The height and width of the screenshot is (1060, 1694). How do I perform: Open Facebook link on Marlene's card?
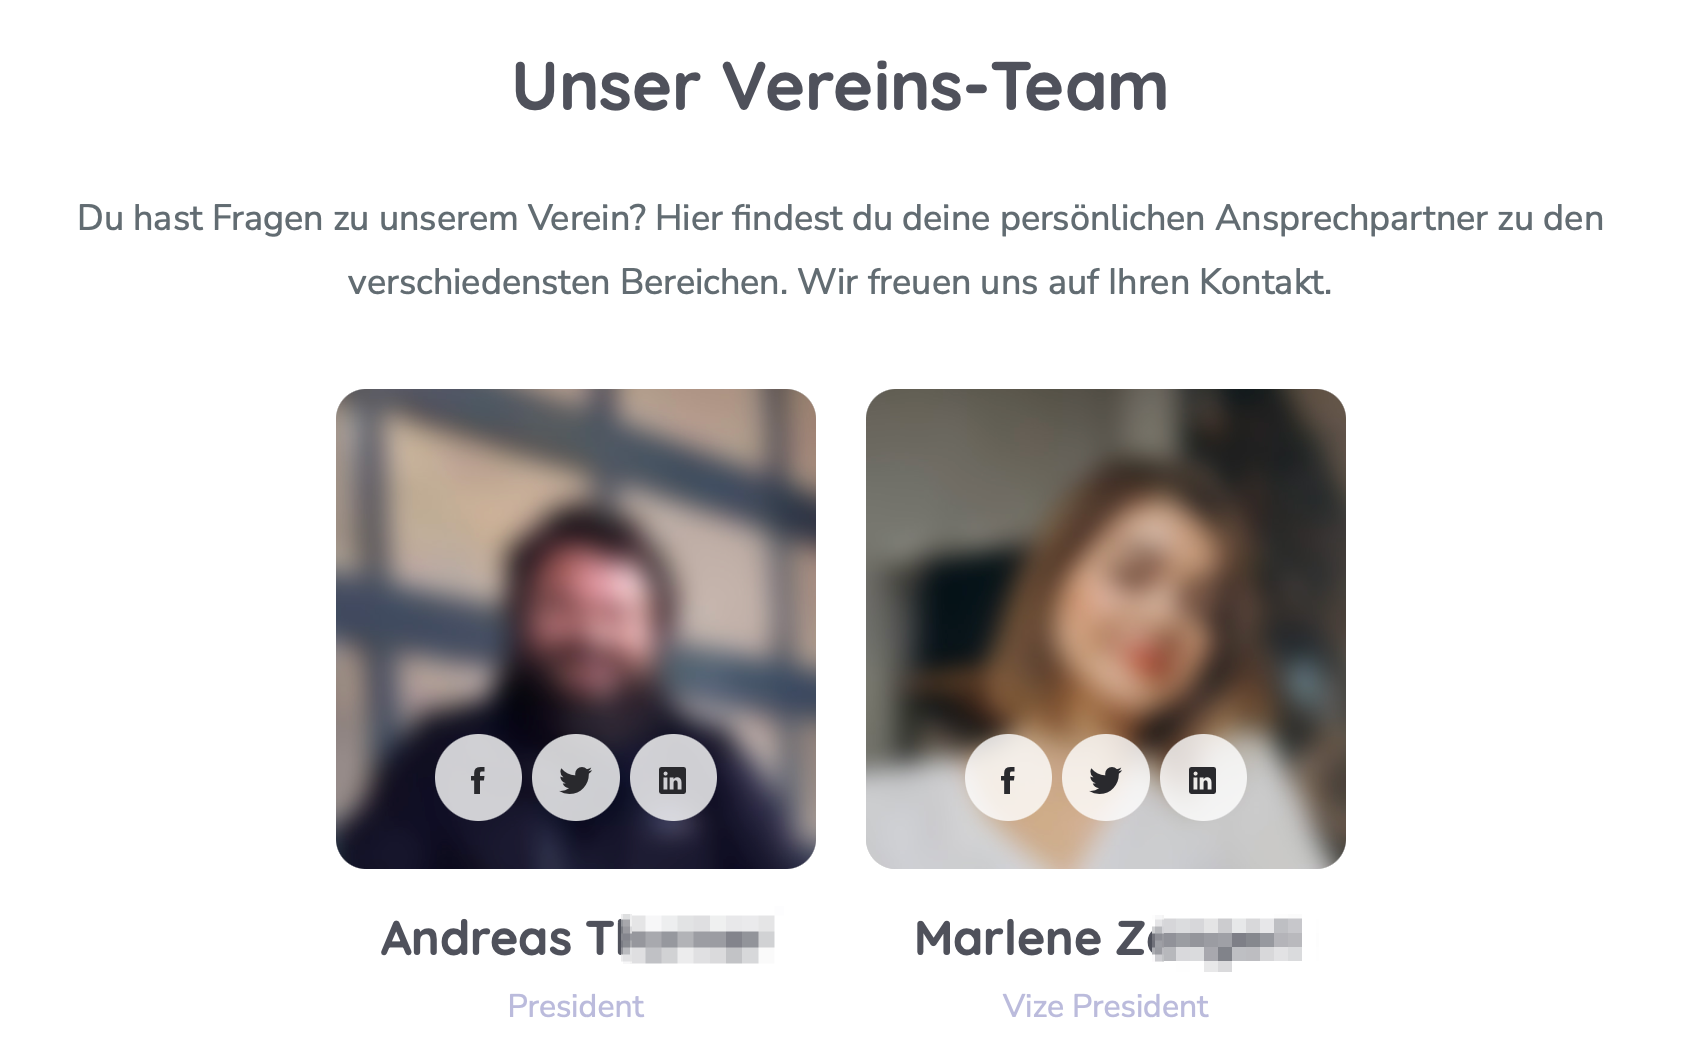1008,778
